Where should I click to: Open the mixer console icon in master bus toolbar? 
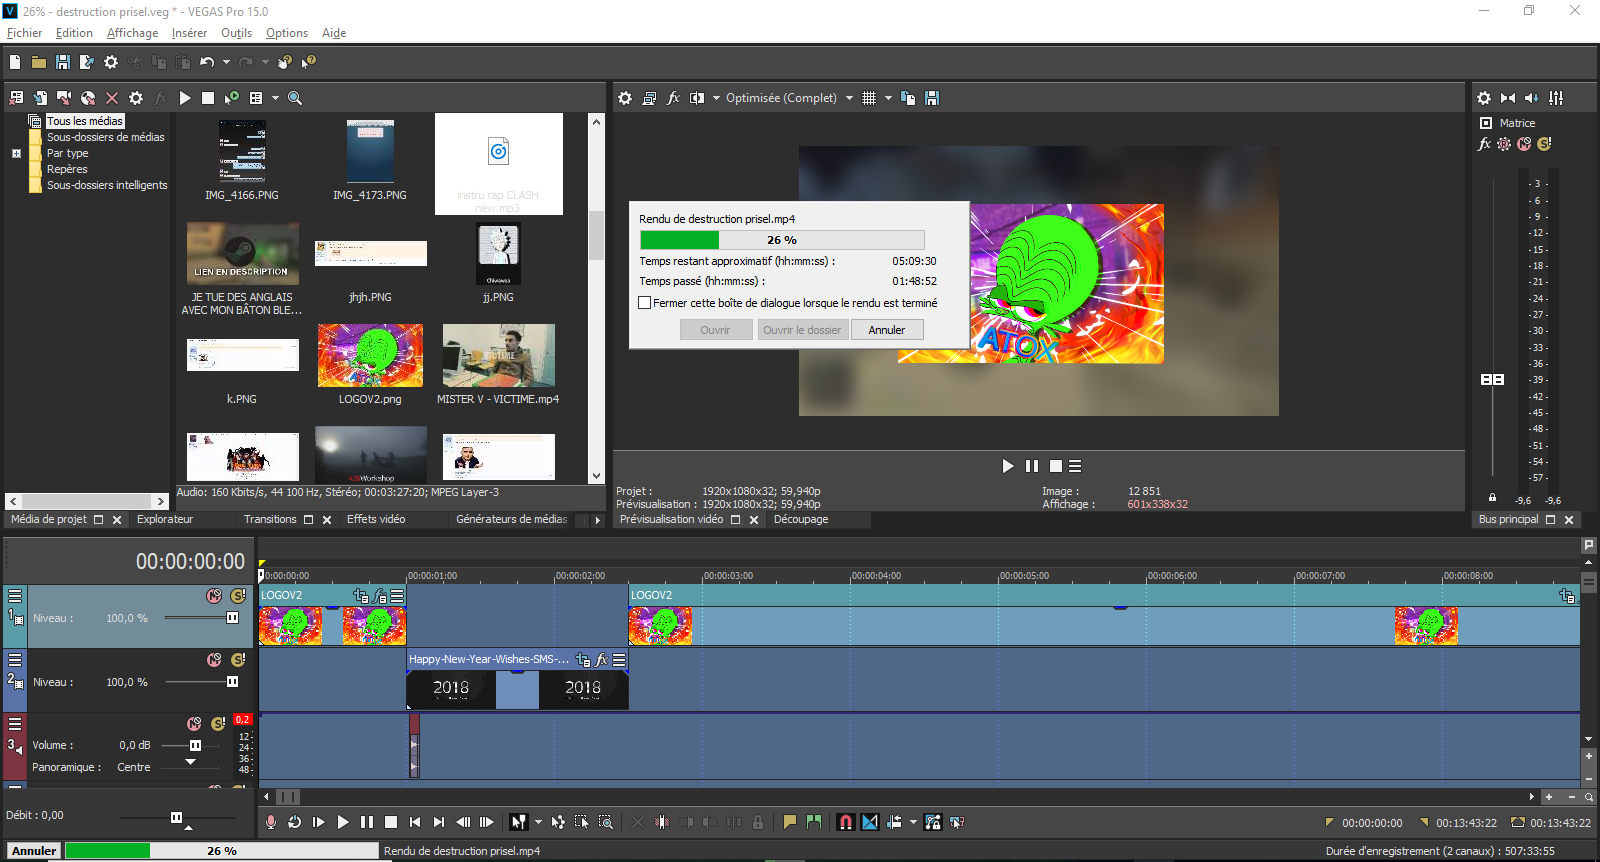pyautogui.click(x=1556, y=98)
